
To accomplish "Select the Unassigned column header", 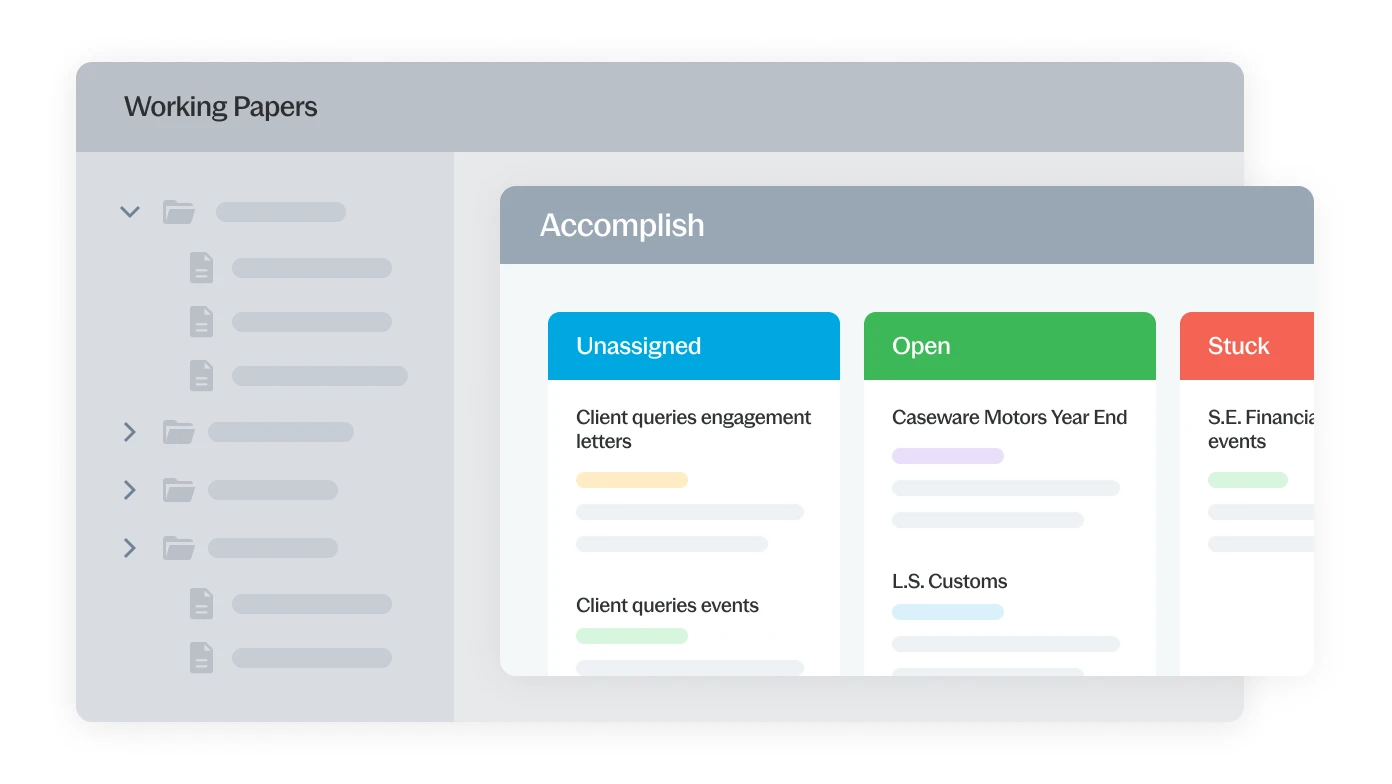I will click(x=693, y=346).
